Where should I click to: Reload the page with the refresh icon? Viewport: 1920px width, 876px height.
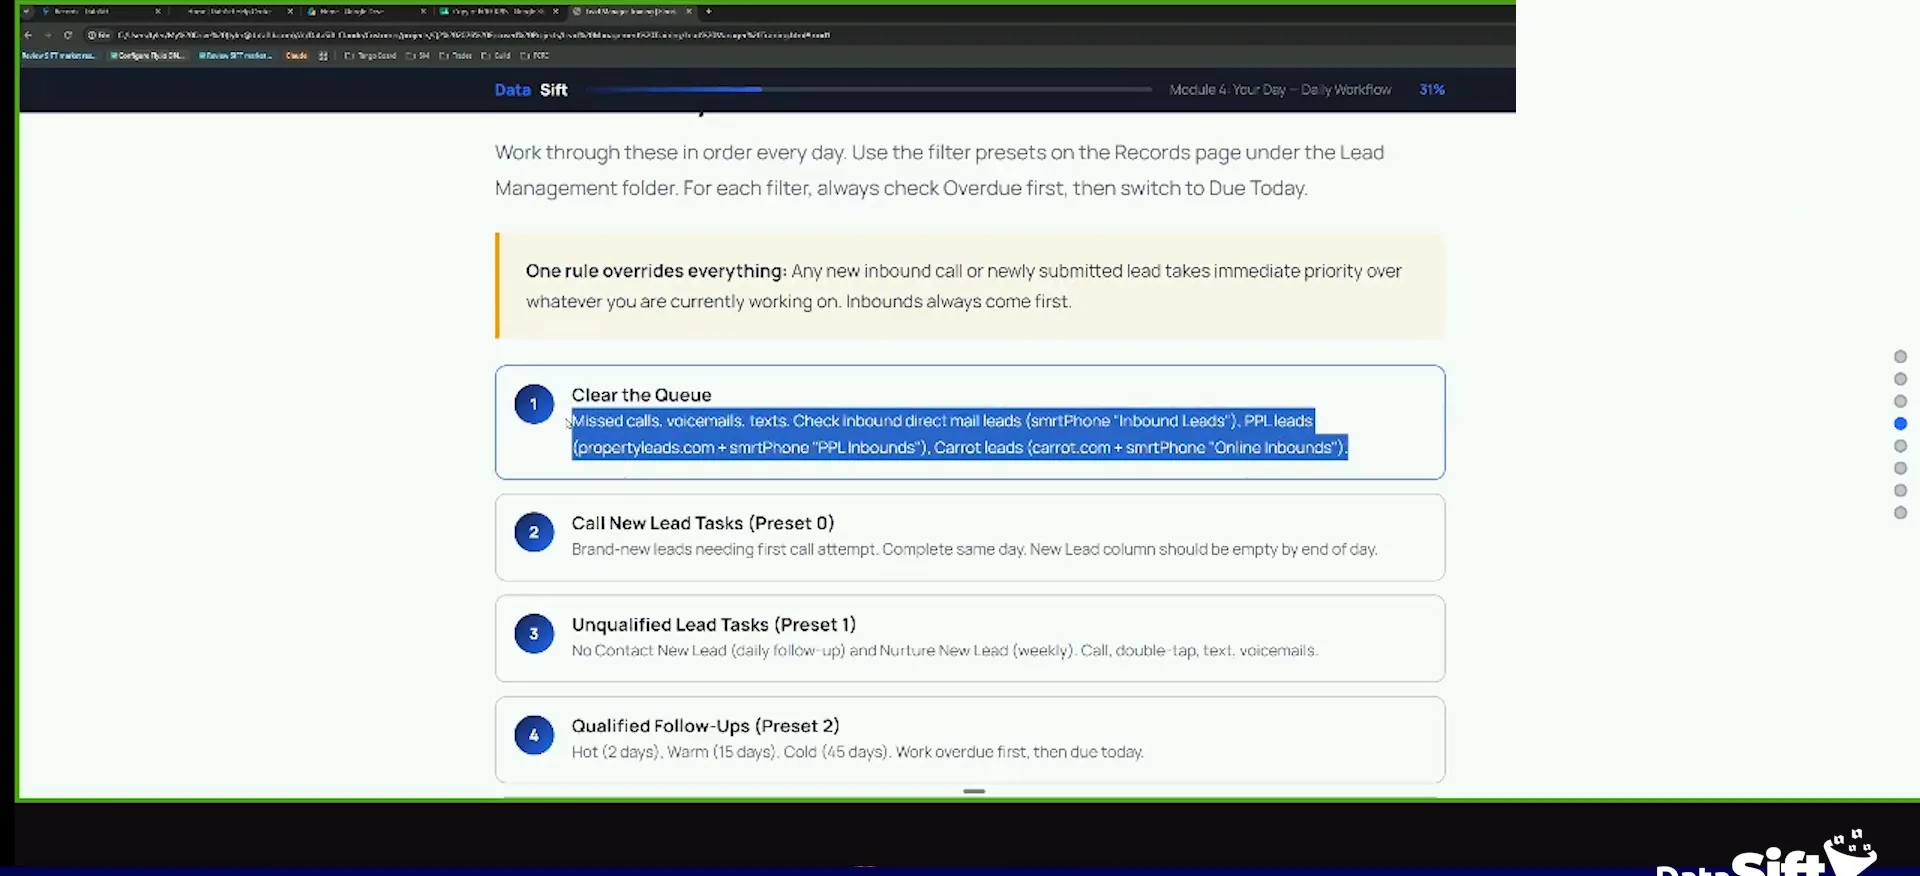click(68, 35)
